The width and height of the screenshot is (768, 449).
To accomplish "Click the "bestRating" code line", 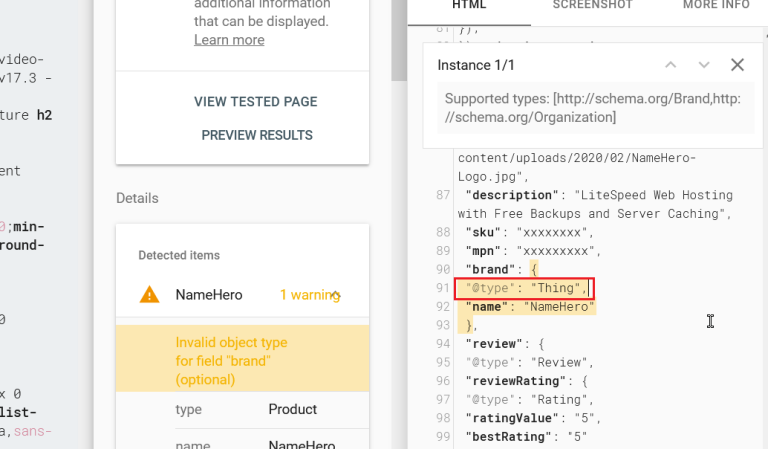I will [x=526, y=437].
